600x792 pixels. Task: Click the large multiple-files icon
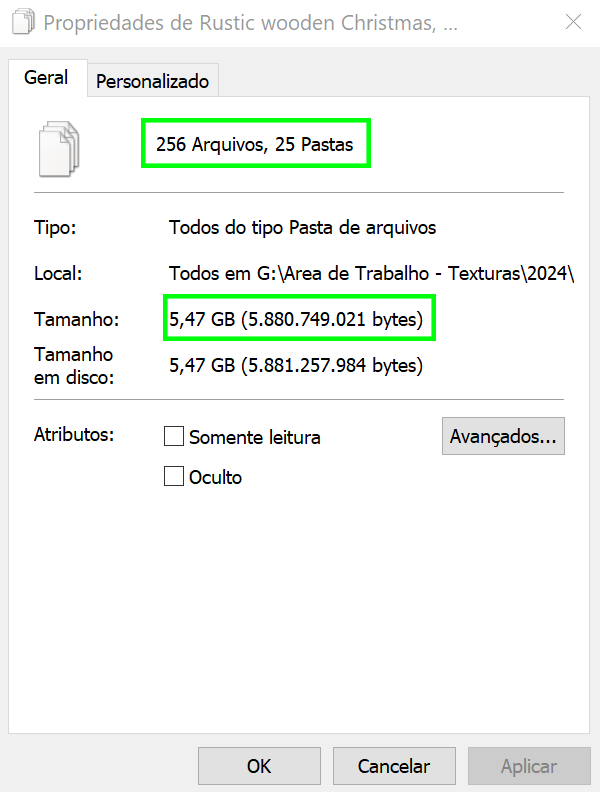click(59, 149)
